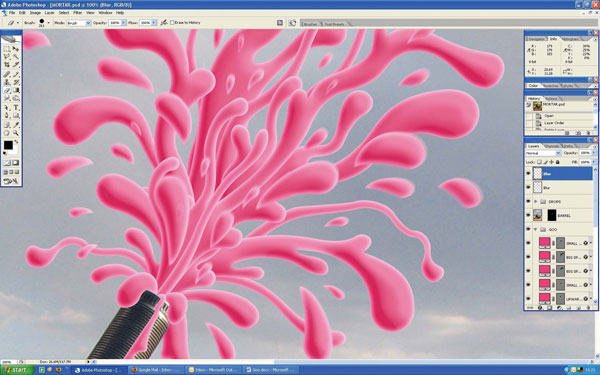This screenshot has height=375, width=600.
Task: Open the Layers panel Opacity arrow
Action: 592,153
